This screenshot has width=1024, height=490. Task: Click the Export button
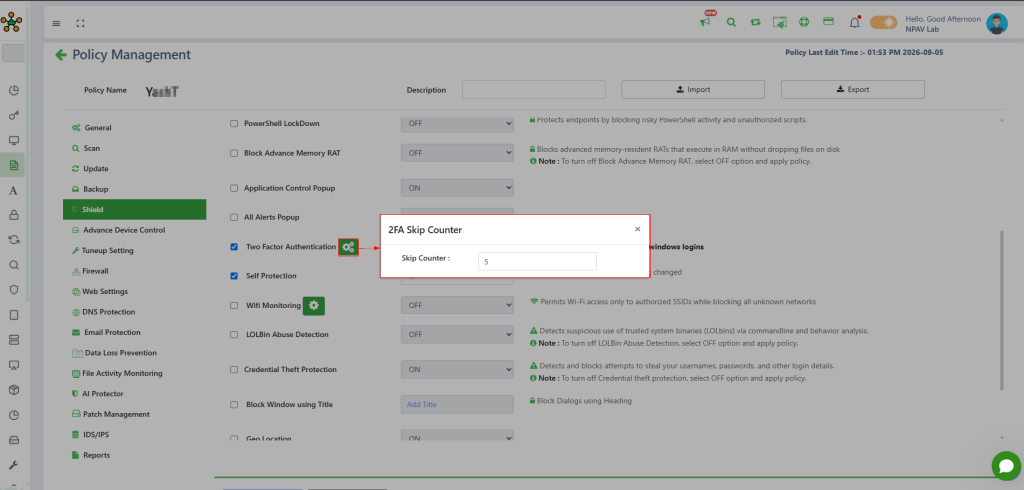pos(853,90)
